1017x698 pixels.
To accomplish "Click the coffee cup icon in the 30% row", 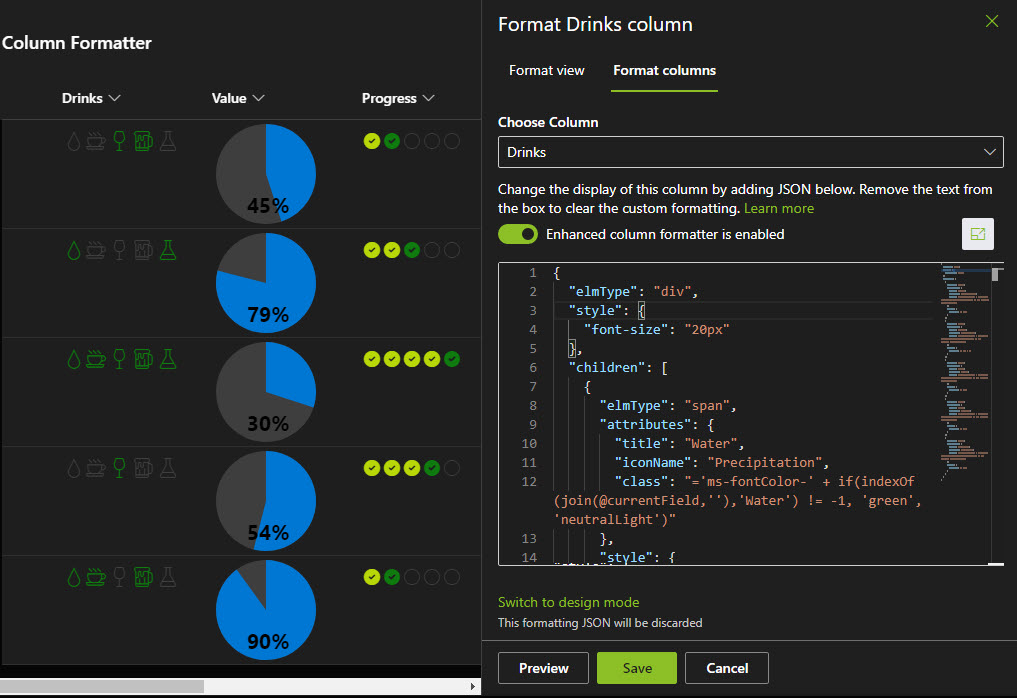I will click(96, 359).
